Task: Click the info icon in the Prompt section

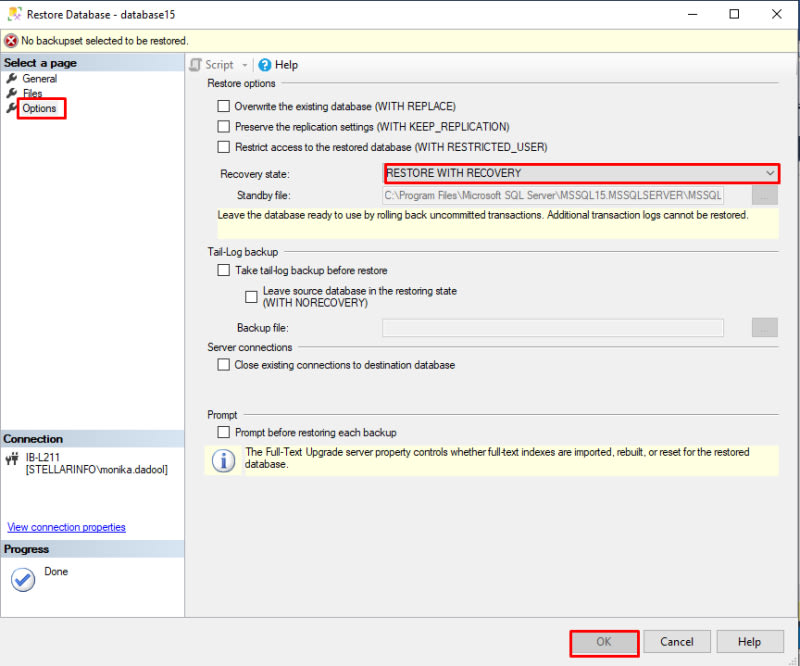Action: click(226, 460)
